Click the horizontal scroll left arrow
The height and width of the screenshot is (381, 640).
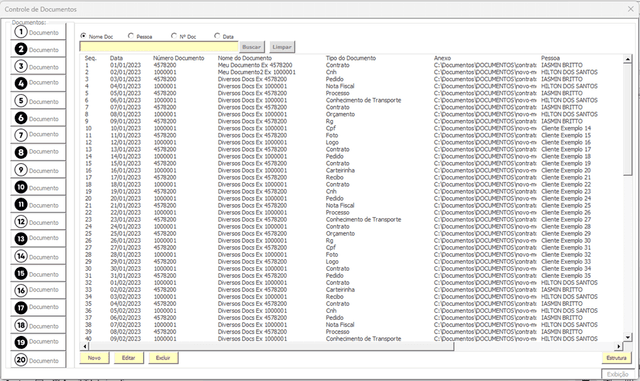(84, 346)
